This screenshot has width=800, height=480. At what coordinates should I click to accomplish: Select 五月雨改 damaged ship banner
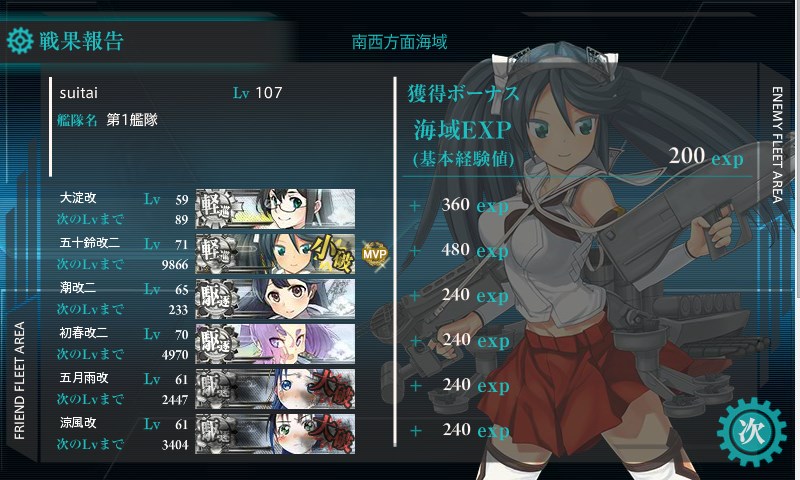[x=276, y=389]
